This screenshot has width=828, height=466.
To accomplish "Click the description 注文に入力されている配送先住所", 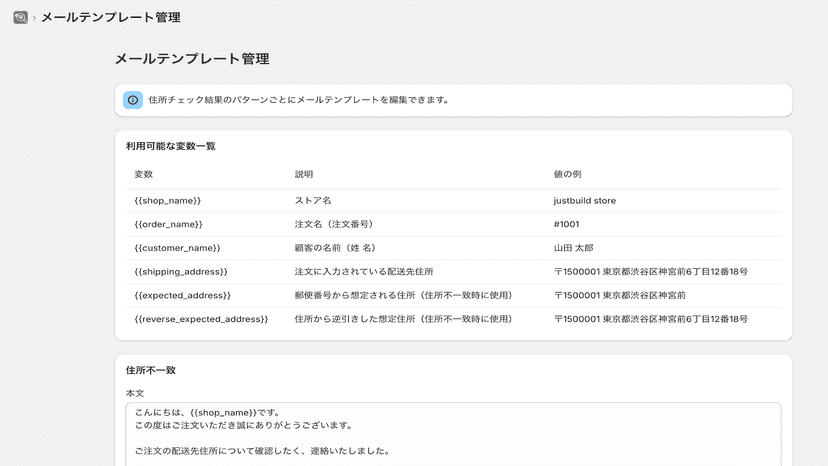I will 364,272.
